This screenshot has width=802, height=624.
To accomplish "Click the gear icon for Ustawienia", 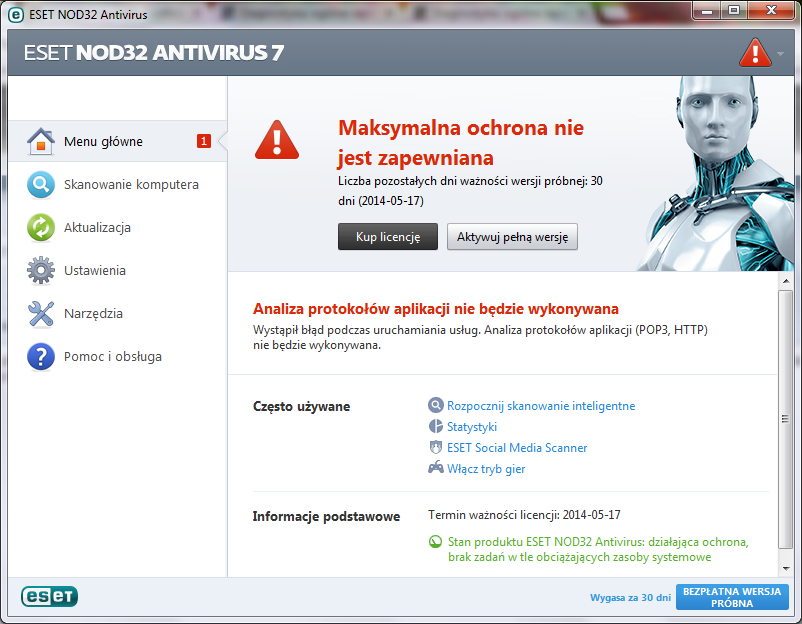I will (41, 270).
